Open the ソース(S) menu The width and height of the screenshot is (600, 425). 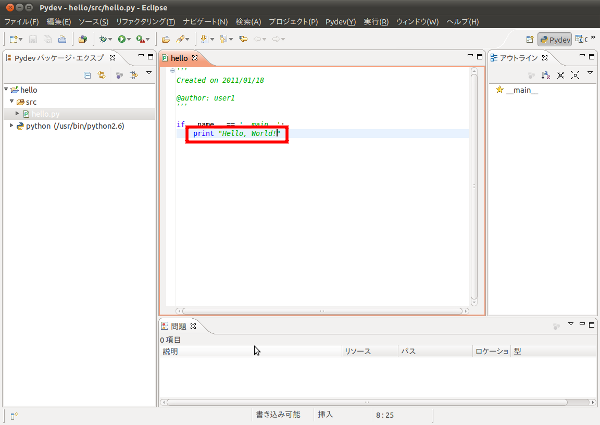[x=93, y=22]
